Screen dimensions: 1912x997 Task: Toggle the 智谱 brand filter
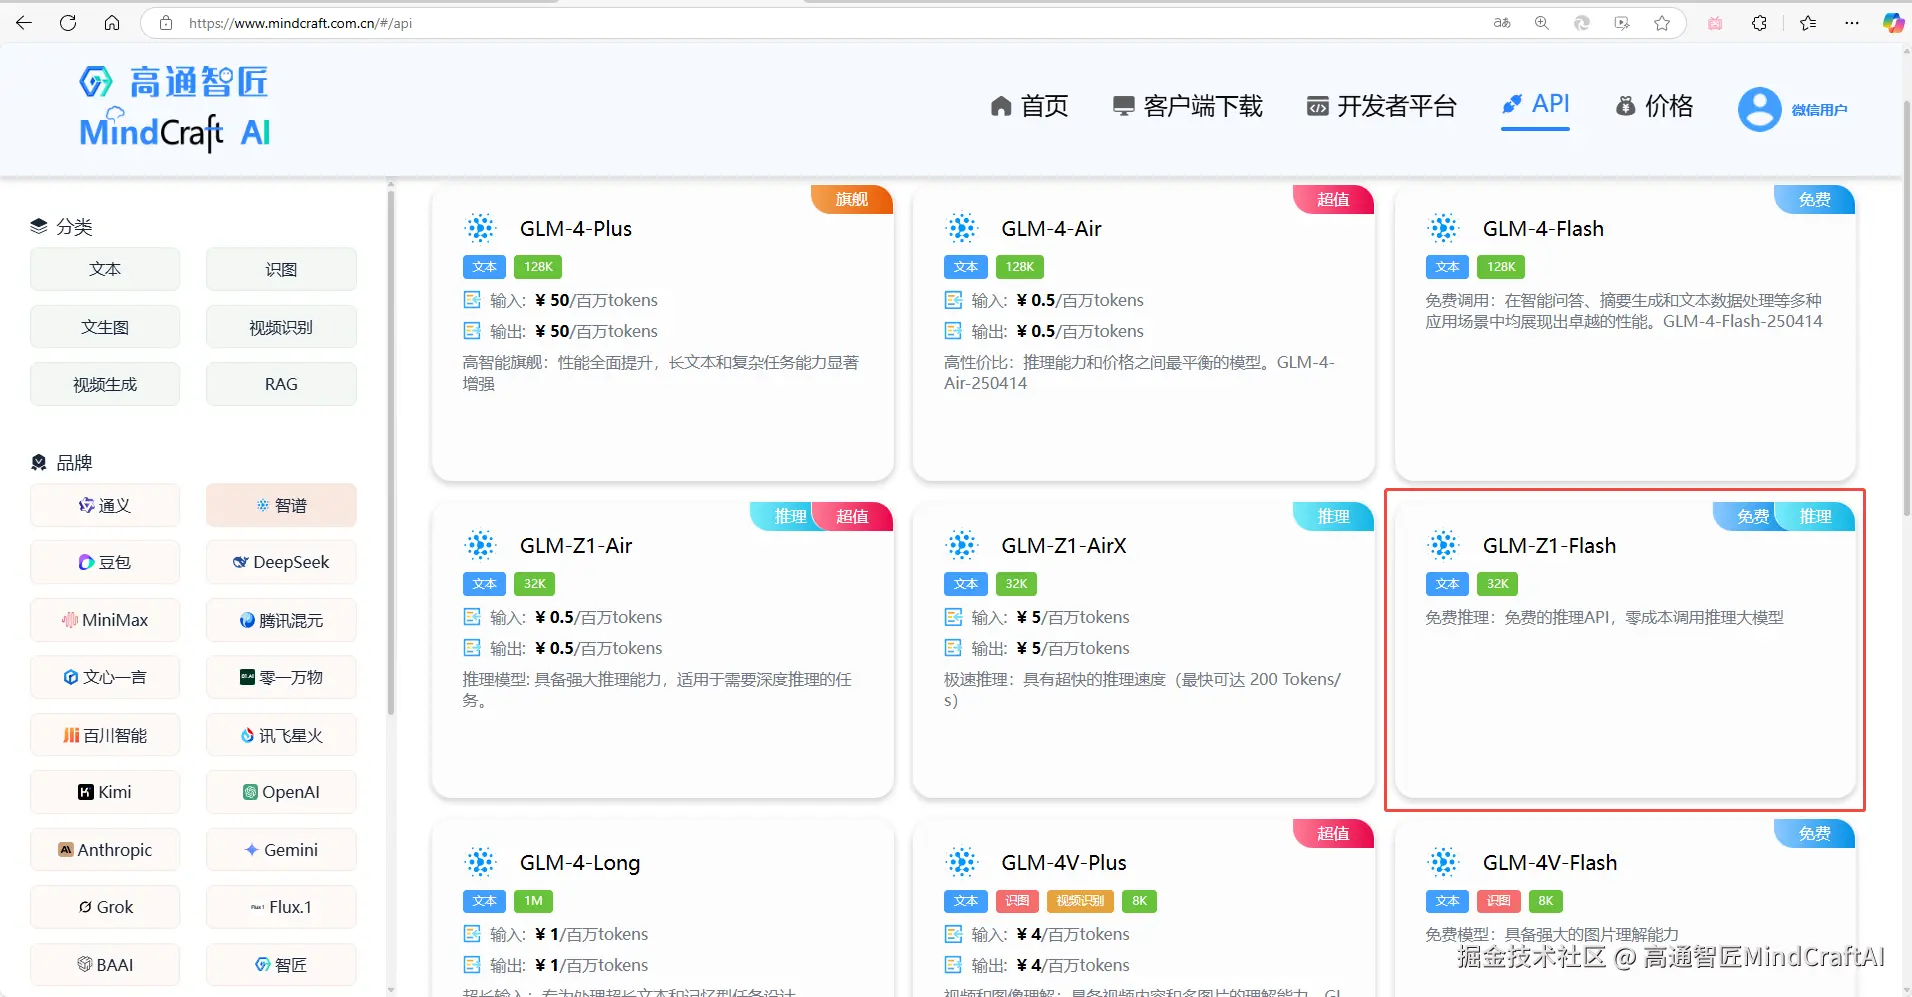pos(281,505)
